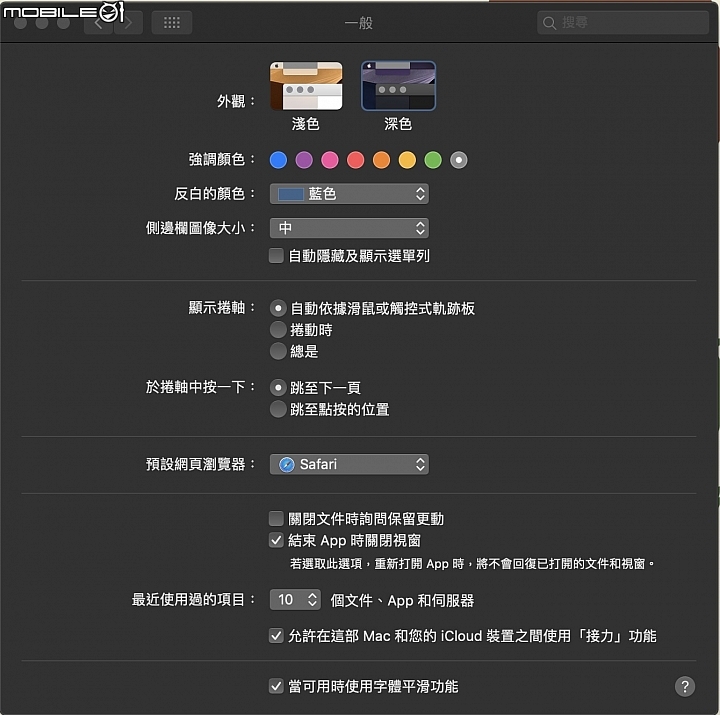Image resolution: width=720 pixels, height=715 pixels.
Task: Click the 一般 window title
Action: 359,23
